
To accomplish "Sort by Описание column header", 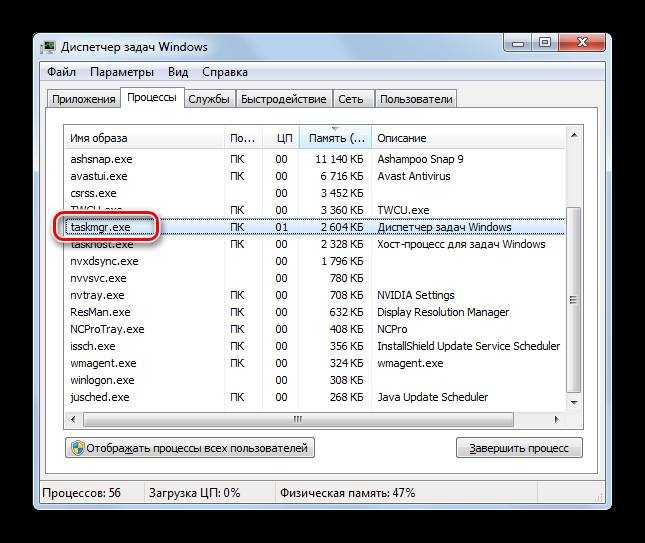I will (x=468, y=138).
